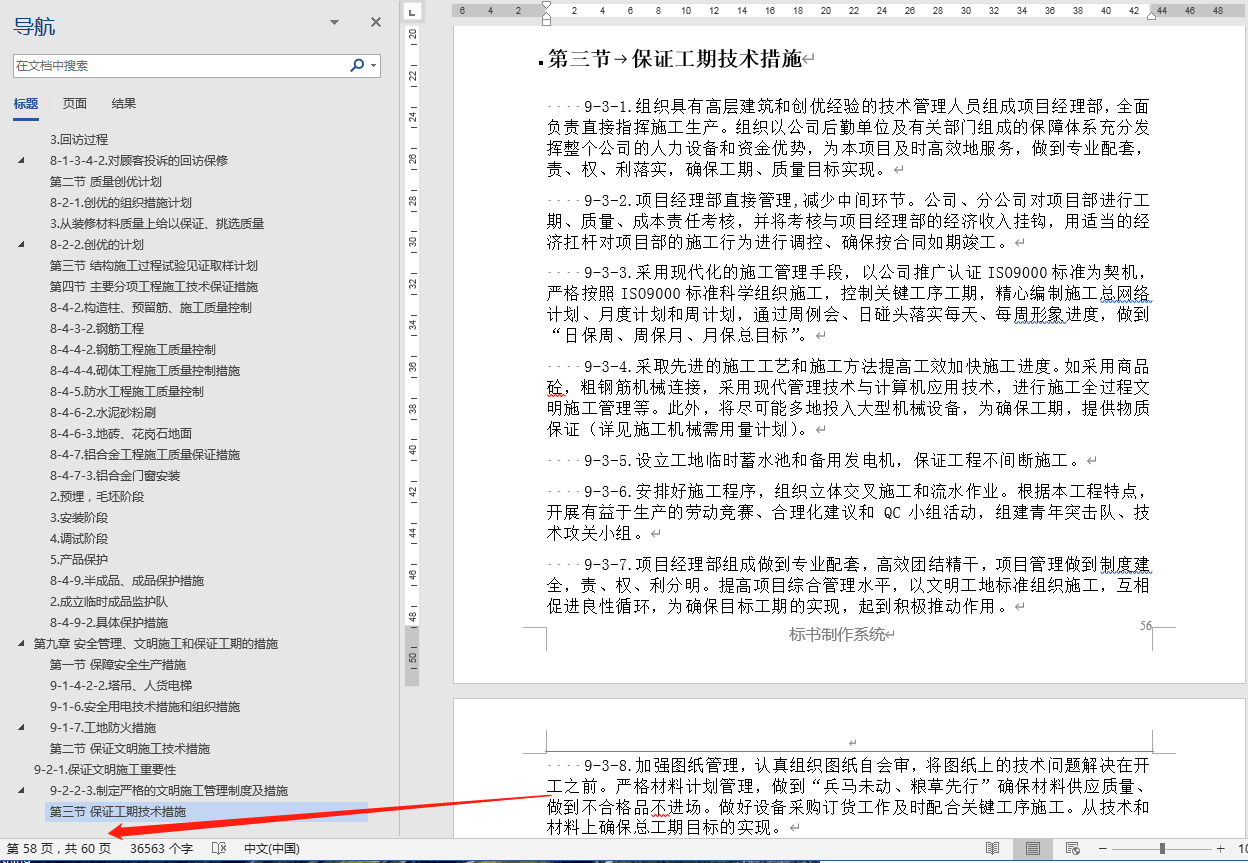Select heading 第三节 保证工期技术措施 in navigation

coord(121,811)
